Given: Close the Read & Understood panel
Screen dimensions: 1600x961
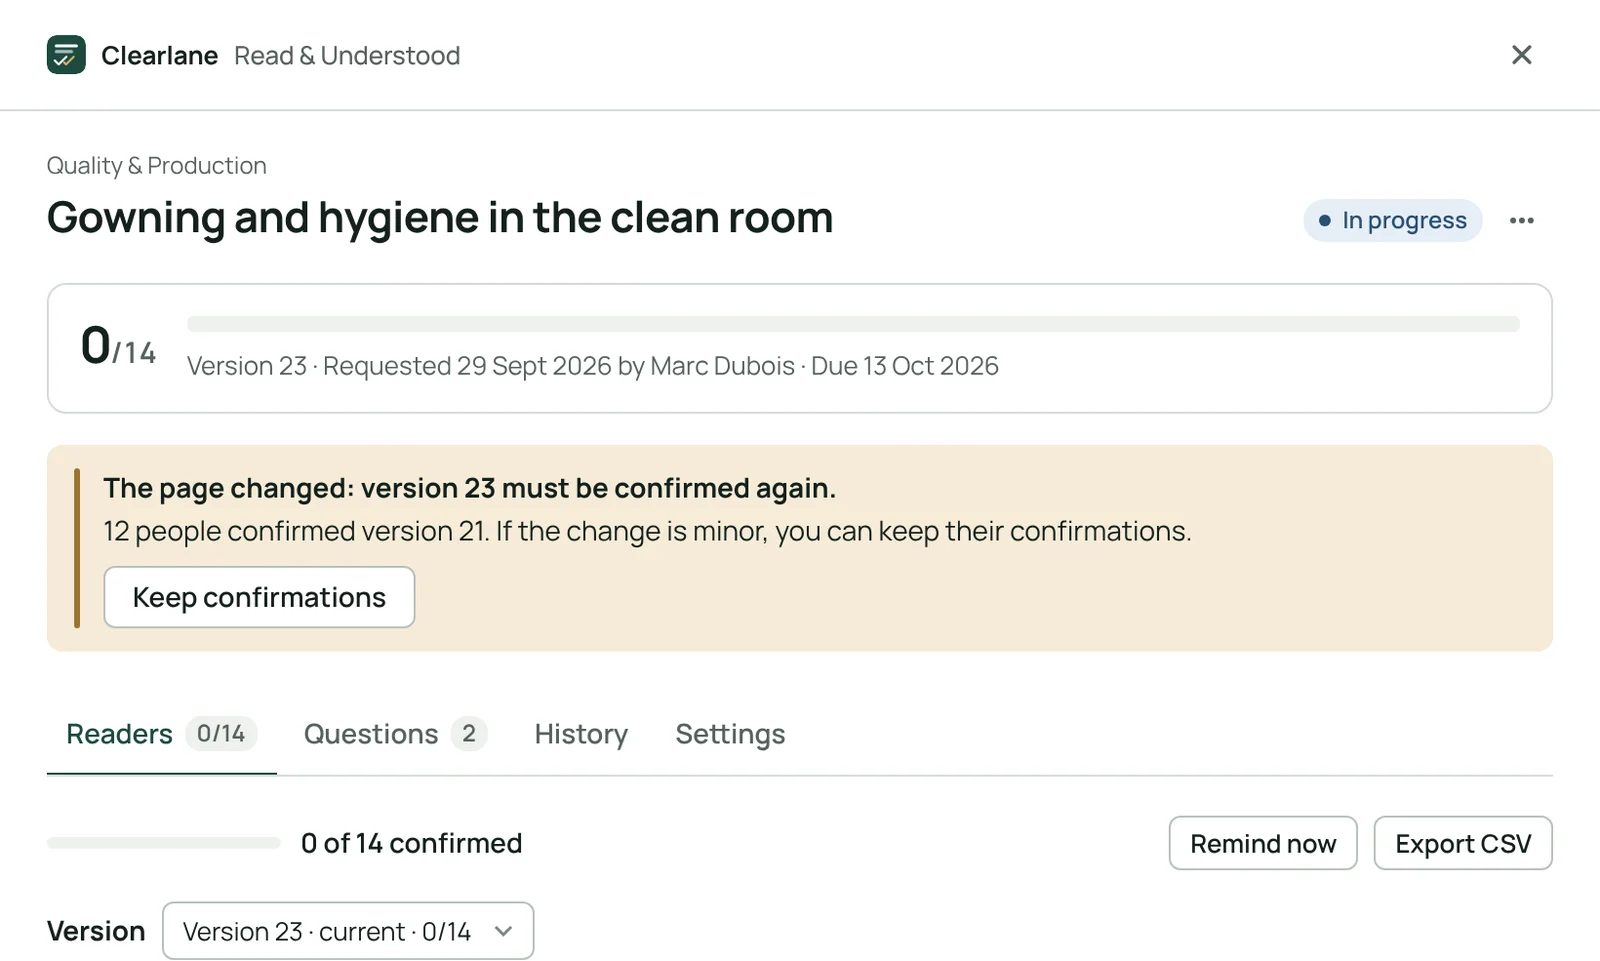Looking at the screenshot, I should (1521, 55).
